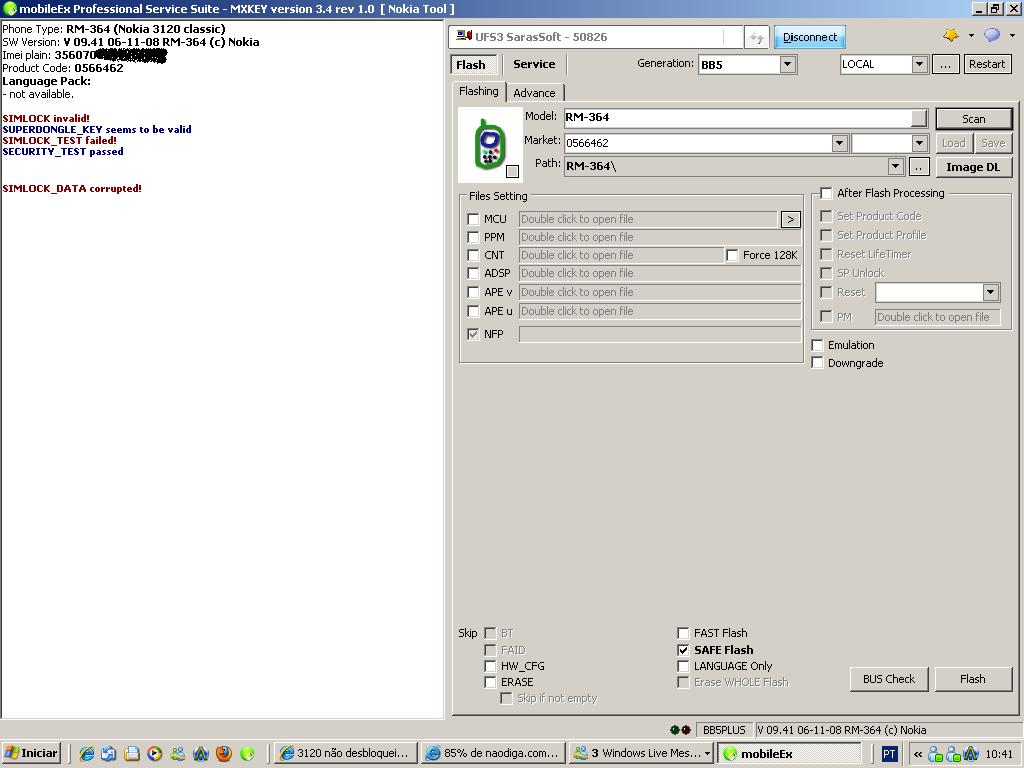1024x768 pixels.
Task: Open the Advance tab
Action: pos(534,93)
